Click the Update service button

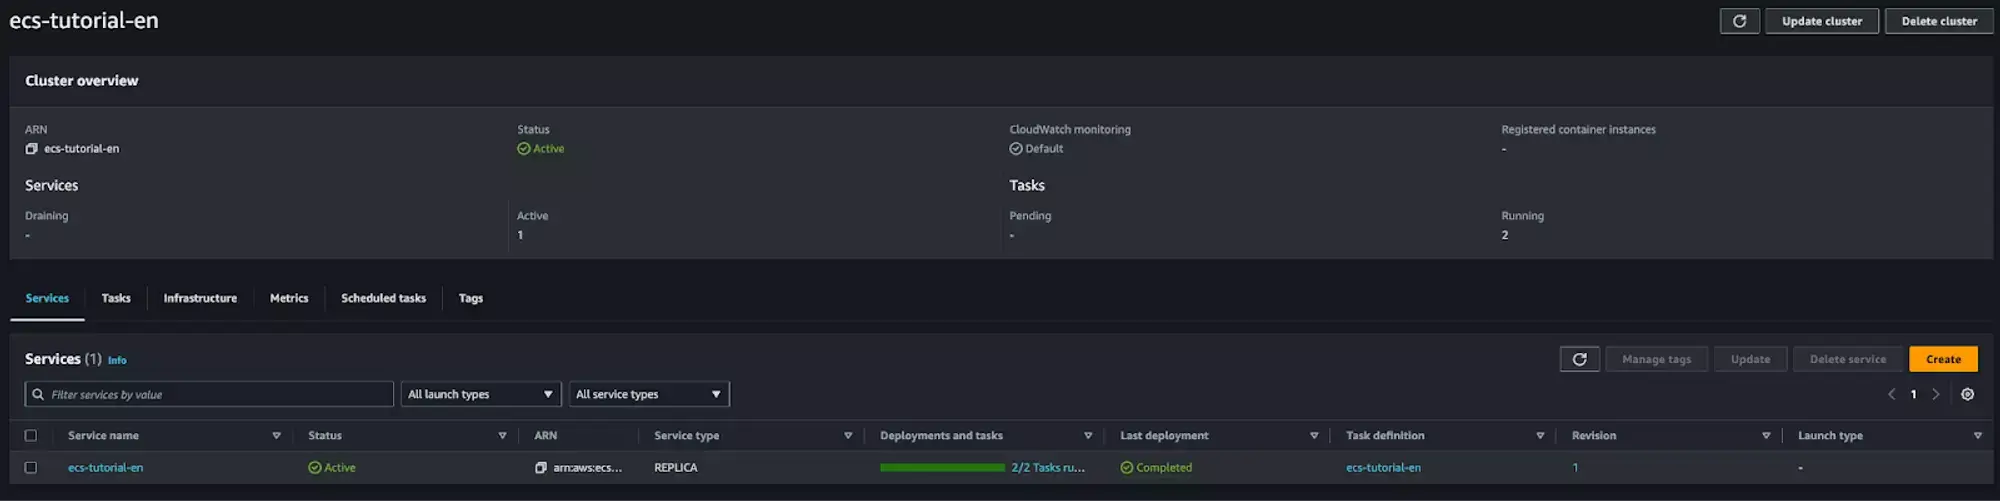coord(1750,359)
